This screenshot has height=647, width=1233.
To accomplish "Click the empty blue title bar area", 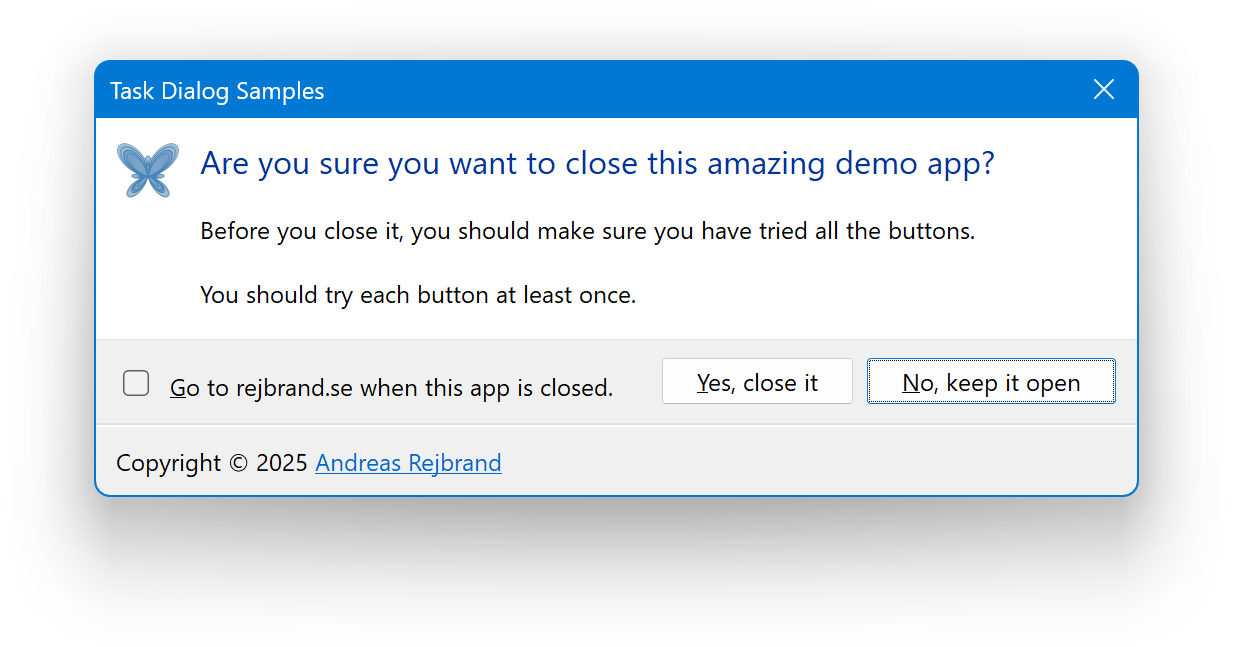I will coord(700,90).
